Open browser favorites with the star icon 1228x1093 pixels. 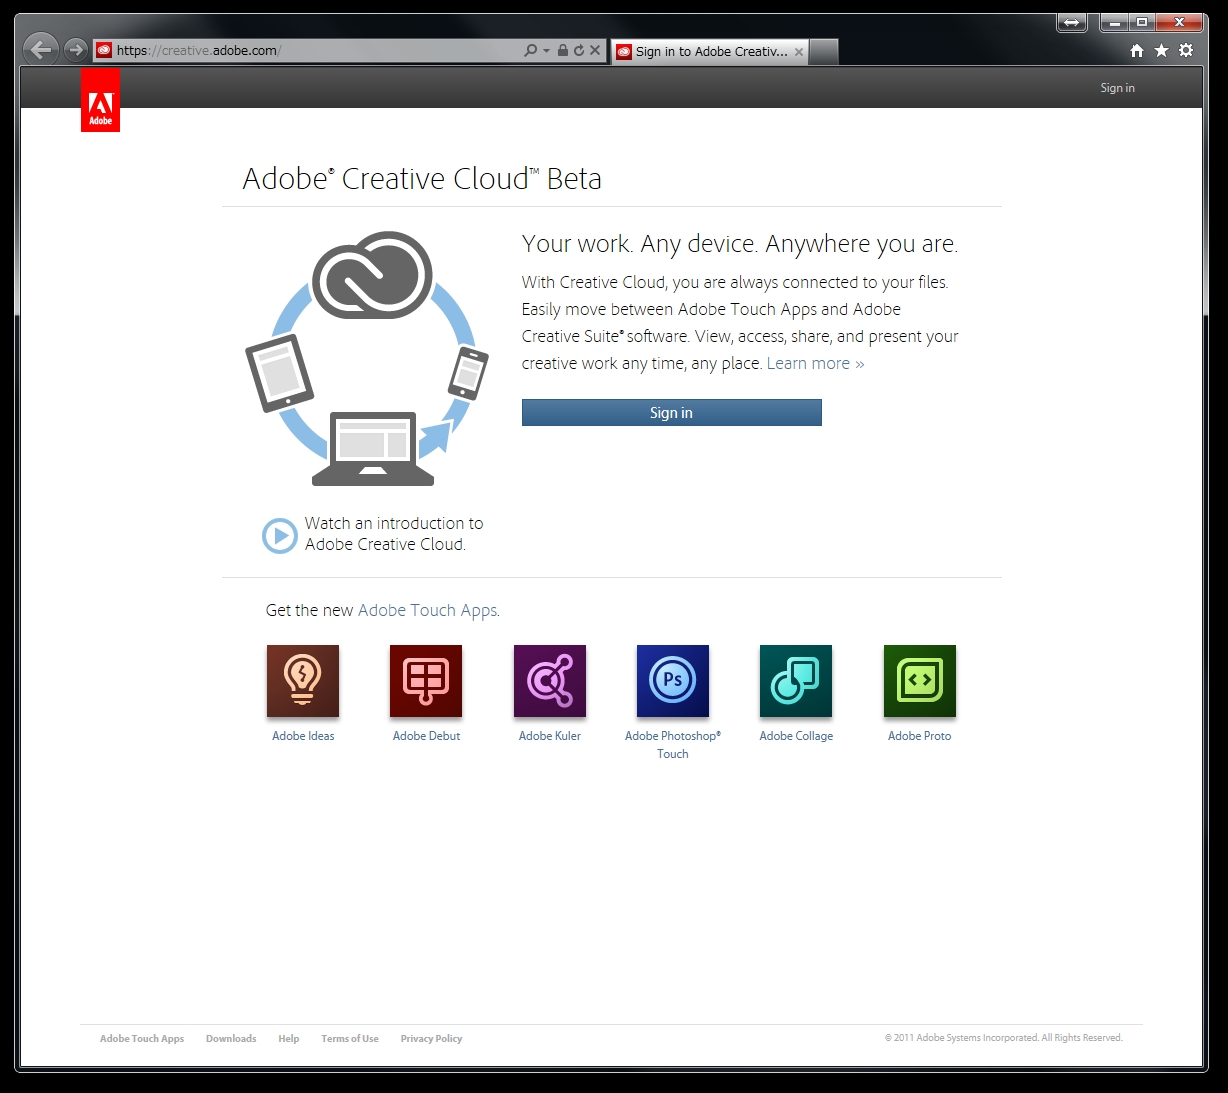(x=1161, y=50)
